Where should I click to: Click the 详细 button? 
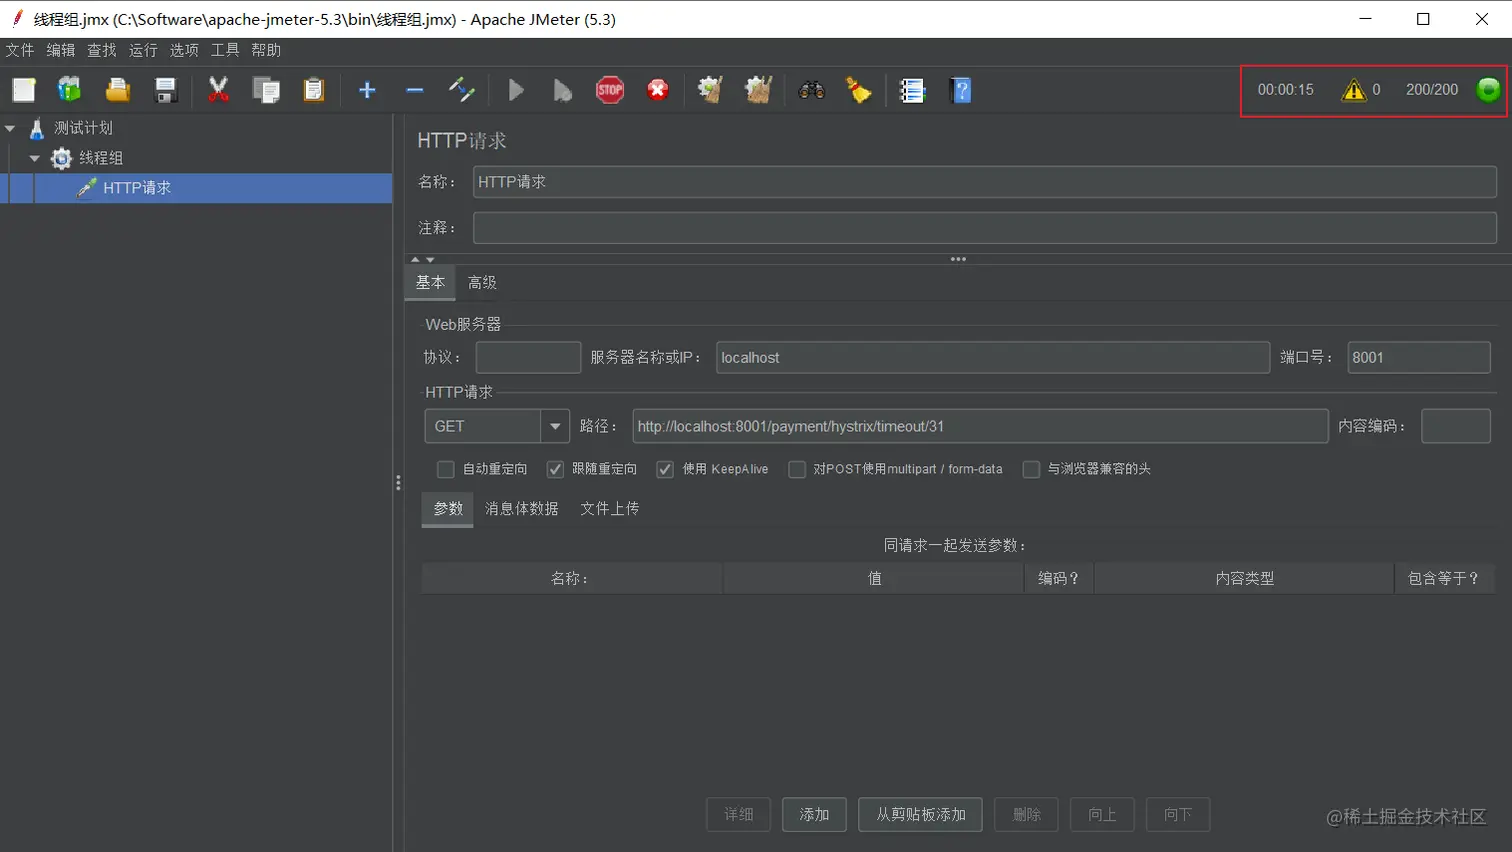(x=739, y=815)
